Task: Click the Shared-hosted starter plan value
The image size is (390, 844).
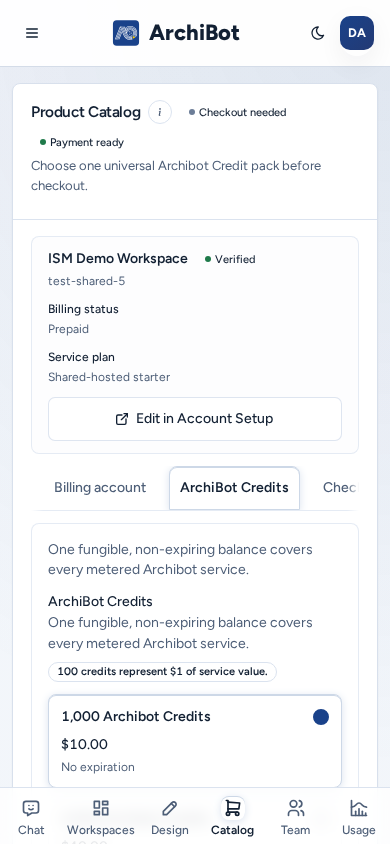Action: pos(109,377)
